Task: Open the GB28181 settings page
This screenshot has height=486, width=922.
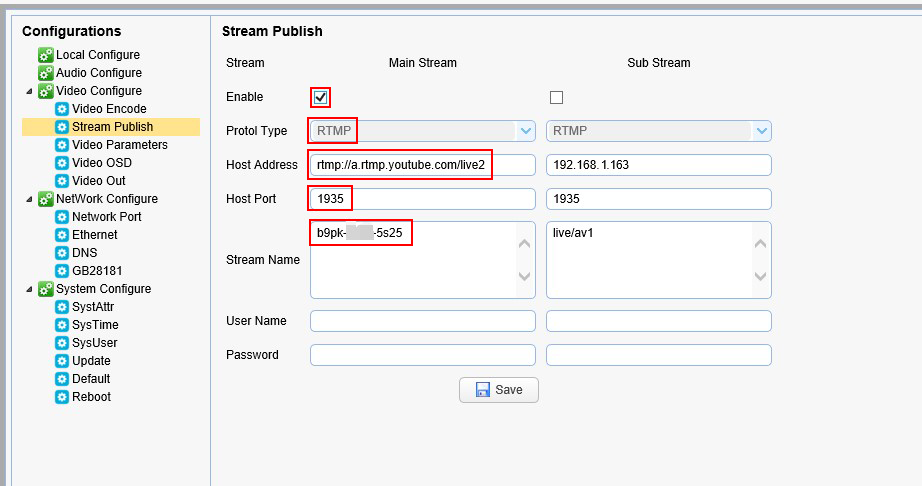Action: tap(97, 271)
